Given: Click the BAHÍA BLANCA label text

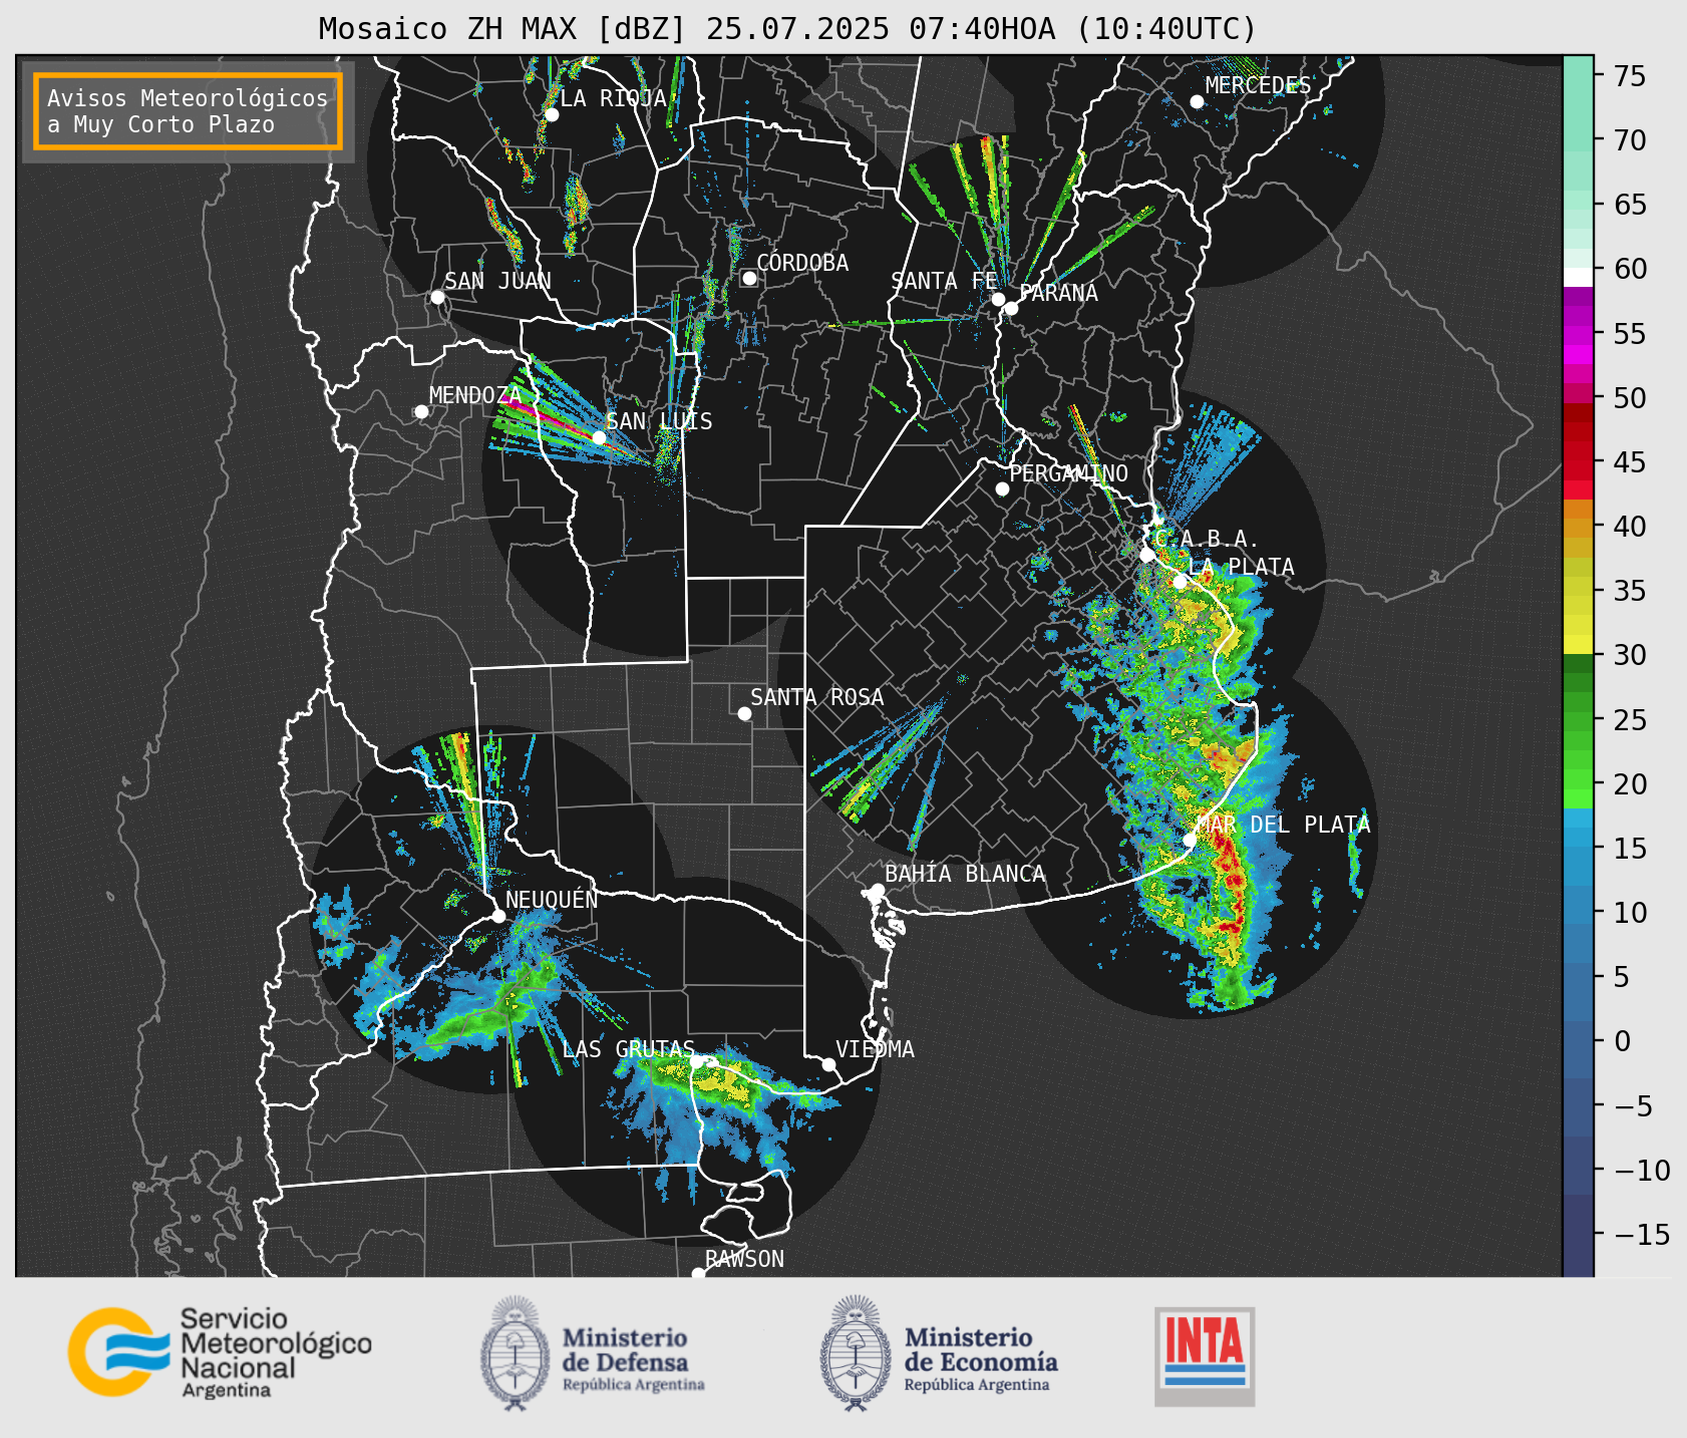Looking at the screenshot, I should click(x=965, y=874).
